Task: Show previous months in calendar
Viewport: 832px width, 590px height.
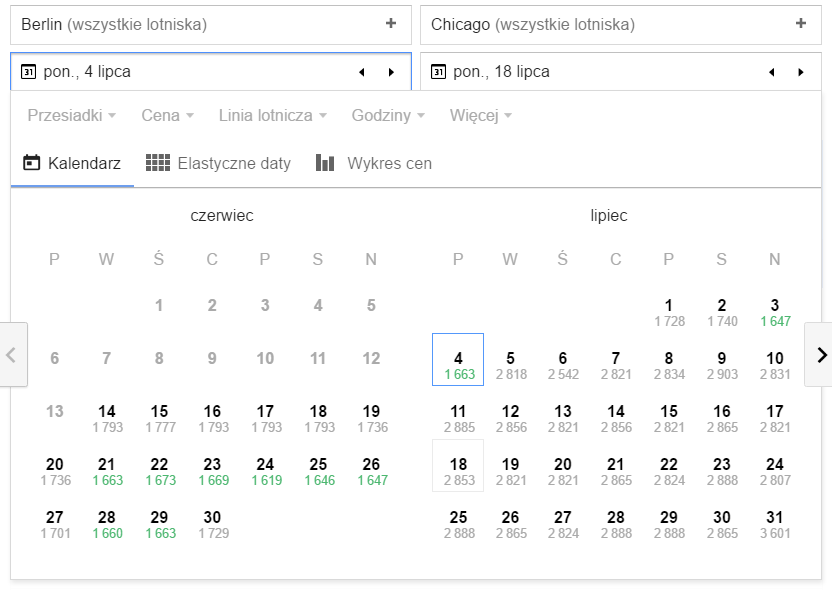Action: [x=13, y=354]
